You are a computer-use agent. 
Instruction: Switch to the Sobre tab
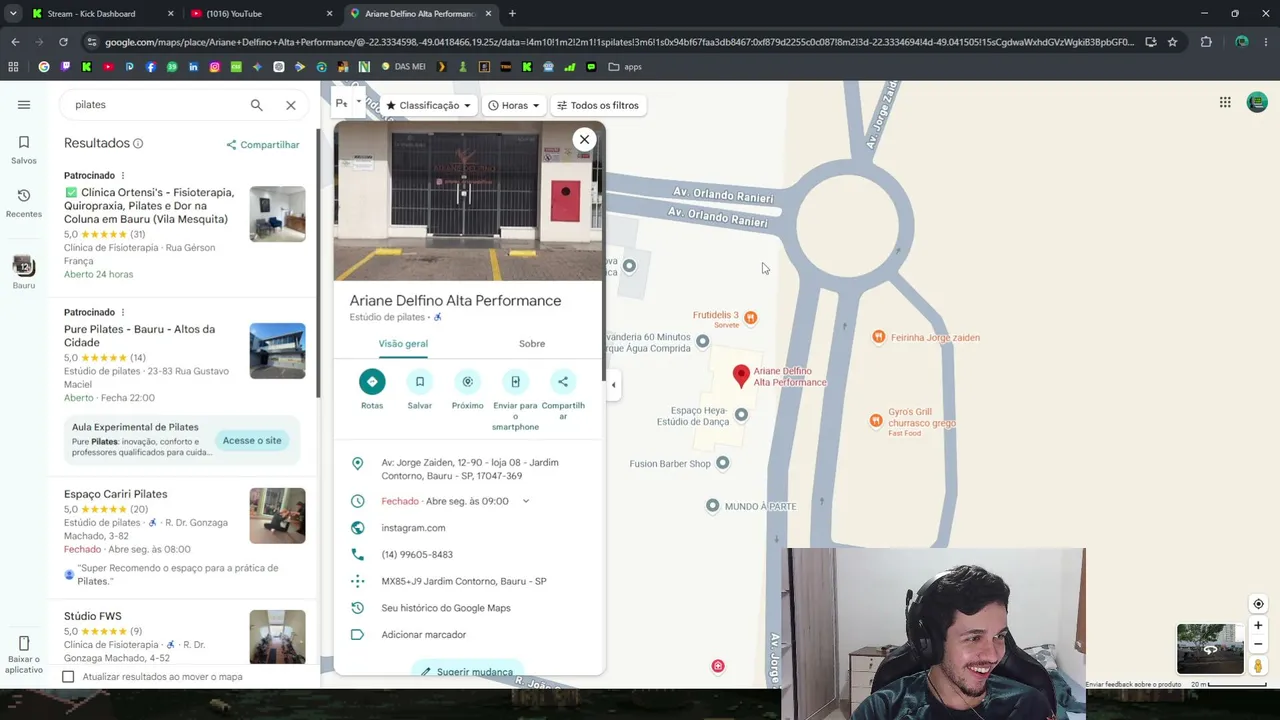[532, 344]
